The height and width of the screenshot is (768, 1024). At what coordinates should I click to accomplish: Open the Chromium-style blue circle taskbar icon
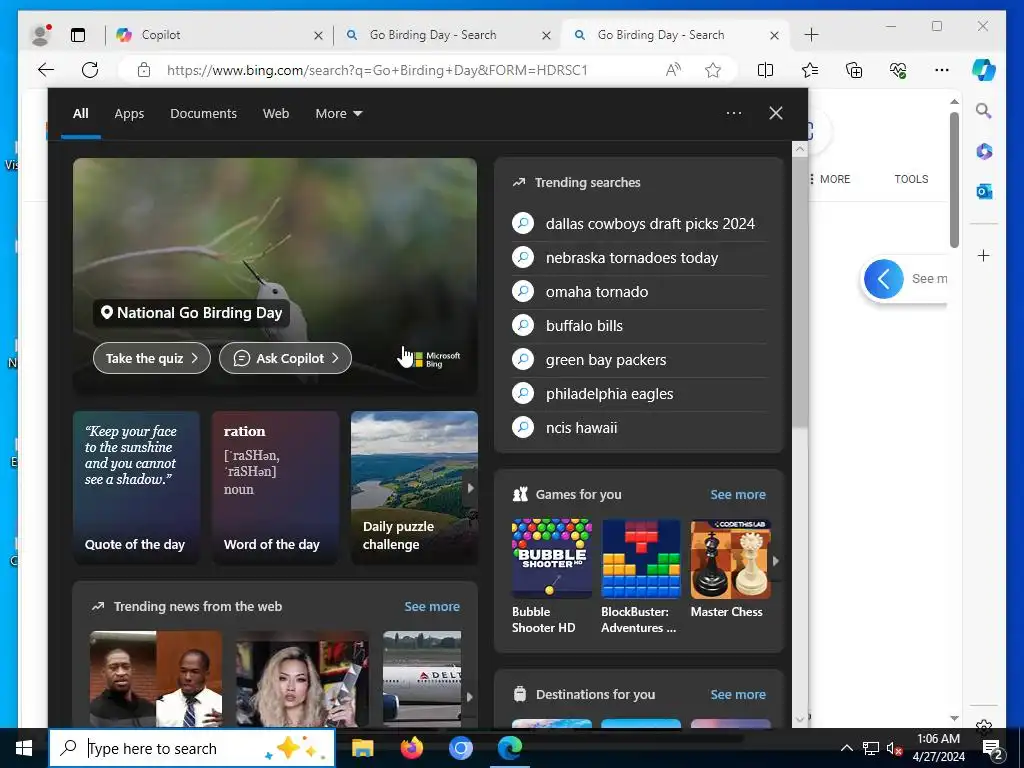click(x=460, y=748)
